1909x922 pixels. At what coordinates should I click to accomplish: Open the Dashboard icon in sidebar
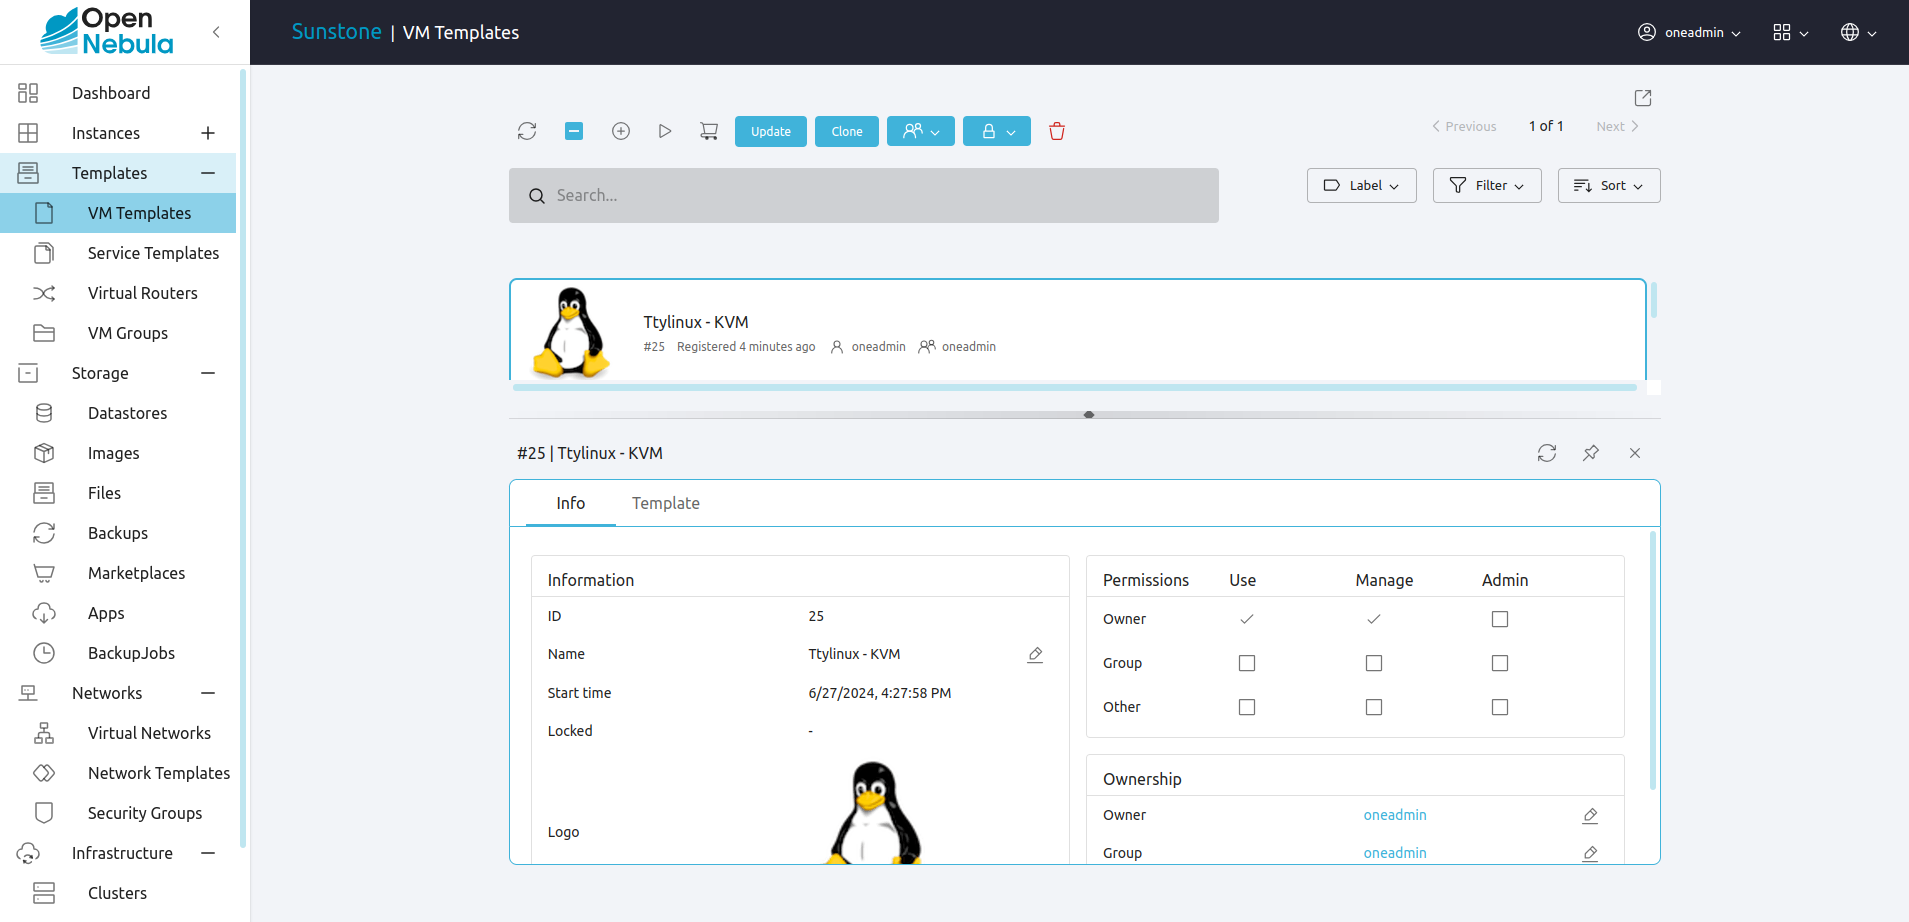(28, 93)
